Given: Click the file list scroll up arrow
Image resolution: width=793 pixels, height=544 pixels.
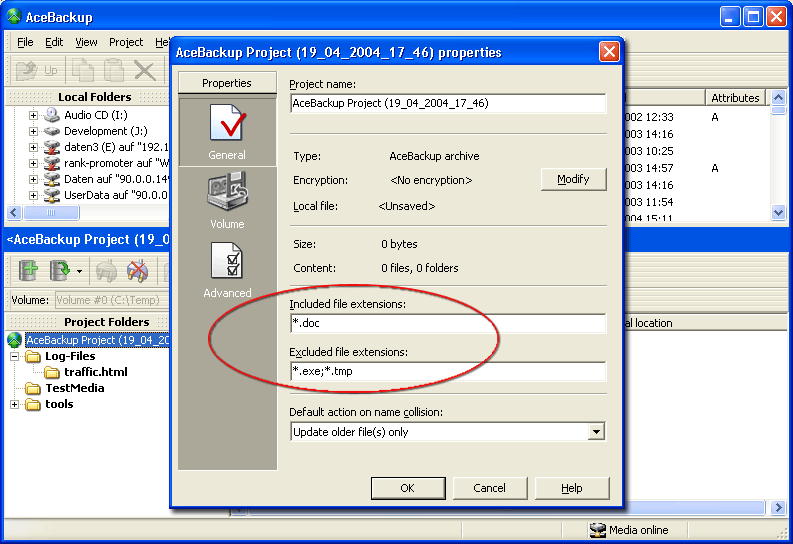Looking at the screenshot, I should [x=778, y=97].
